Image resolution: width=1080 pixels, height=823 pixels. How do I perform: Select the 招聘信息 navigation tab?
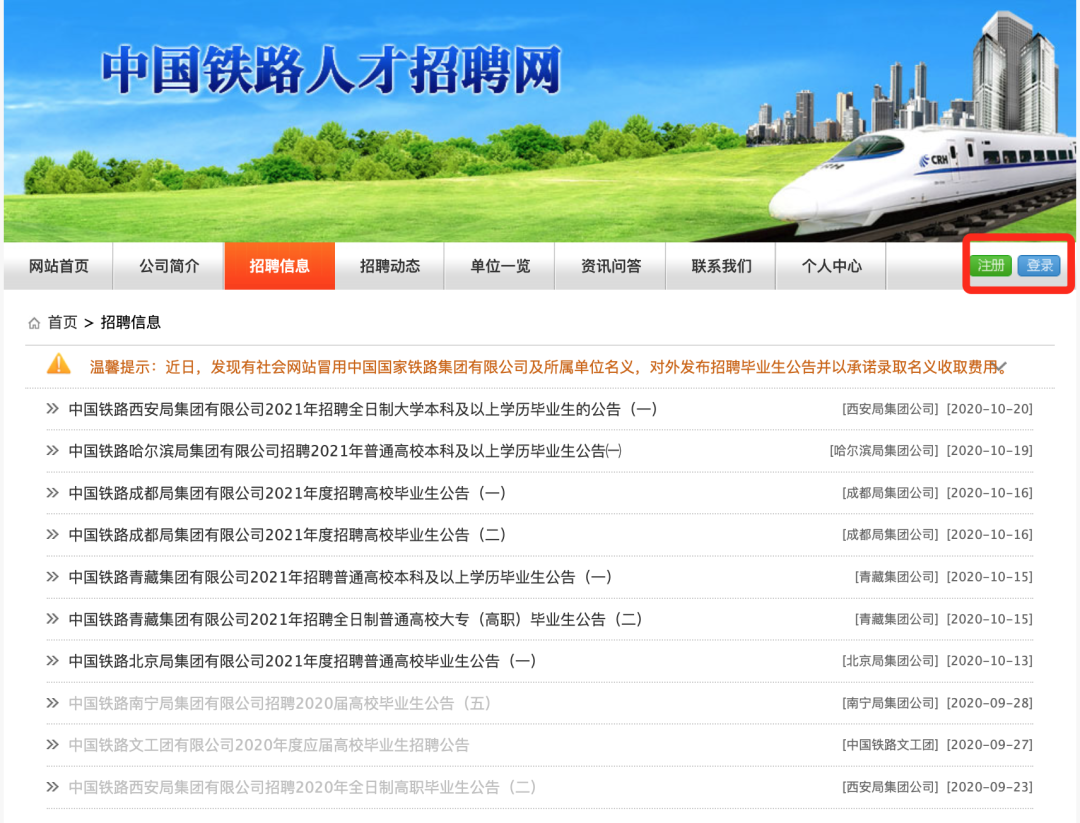point(280,266)
